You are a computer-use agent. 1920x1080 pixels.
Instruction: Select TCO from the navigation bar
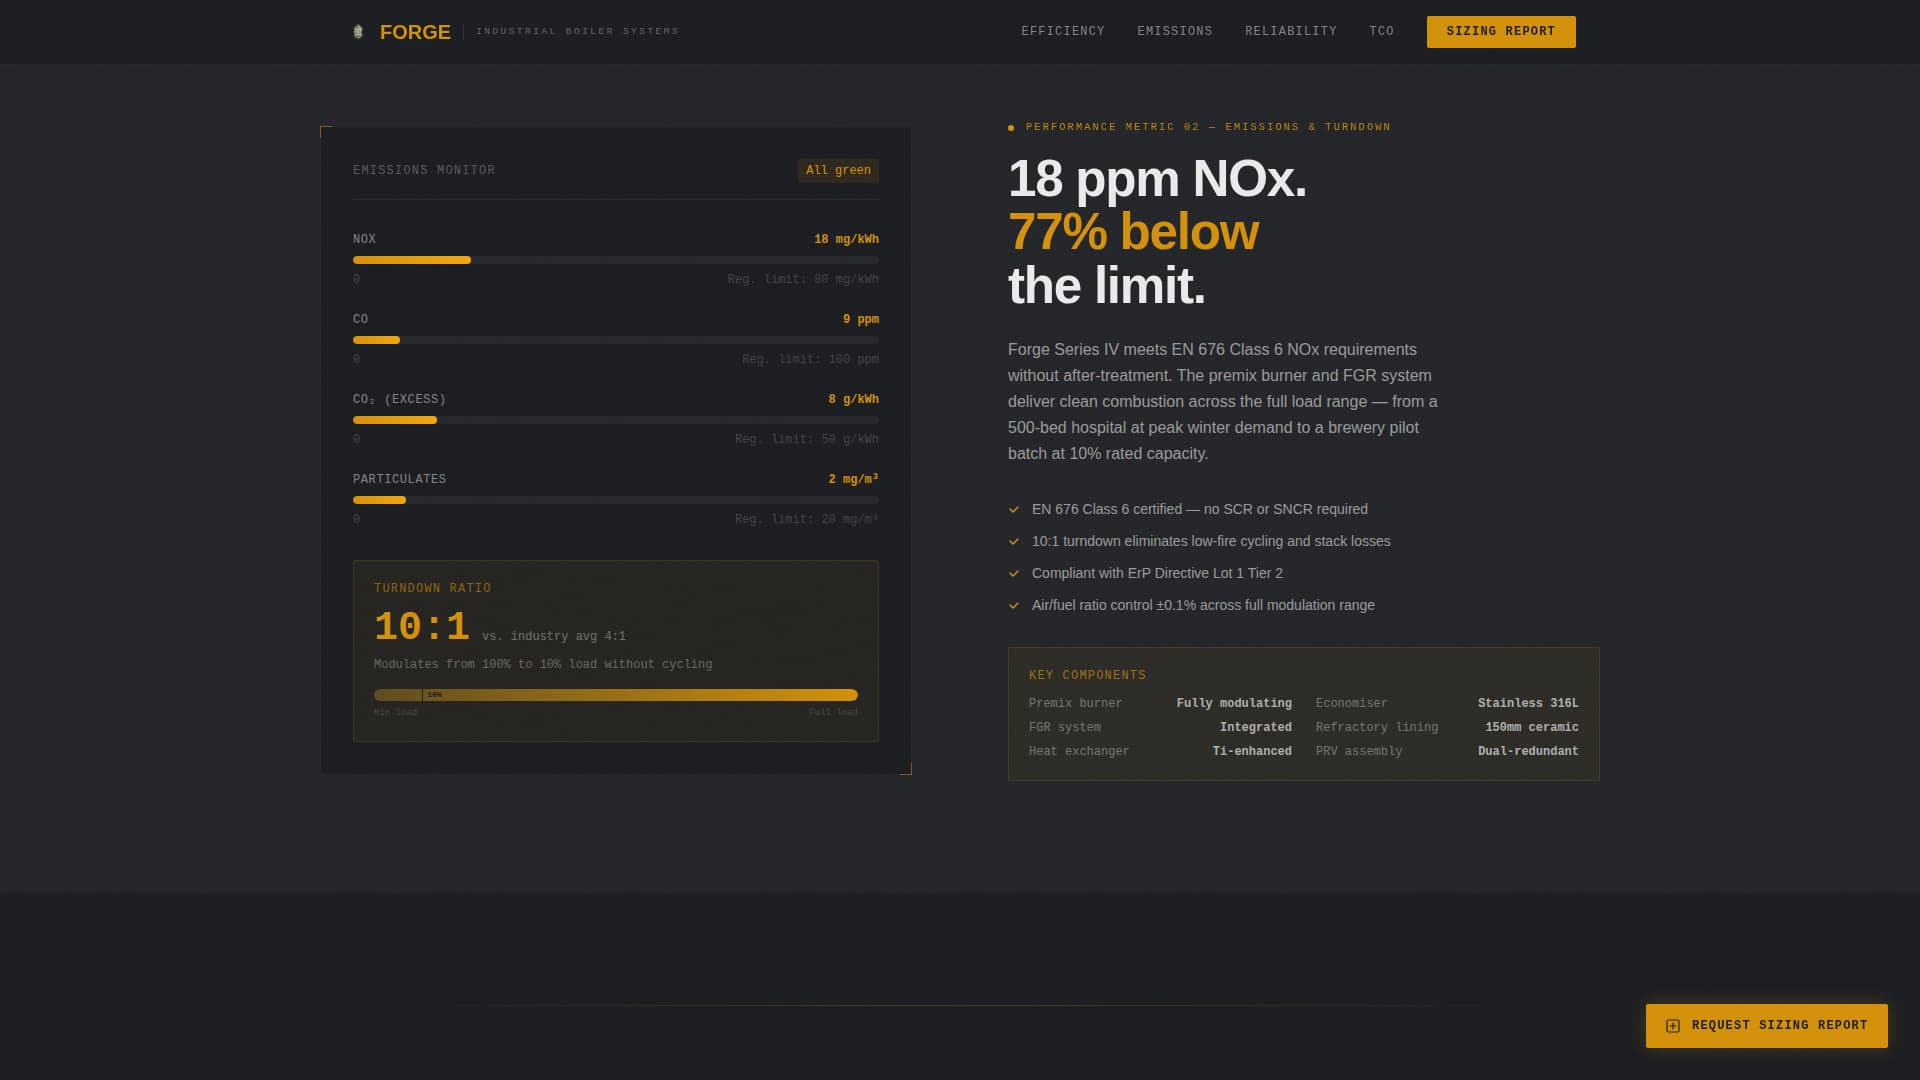pos(1382,31)
